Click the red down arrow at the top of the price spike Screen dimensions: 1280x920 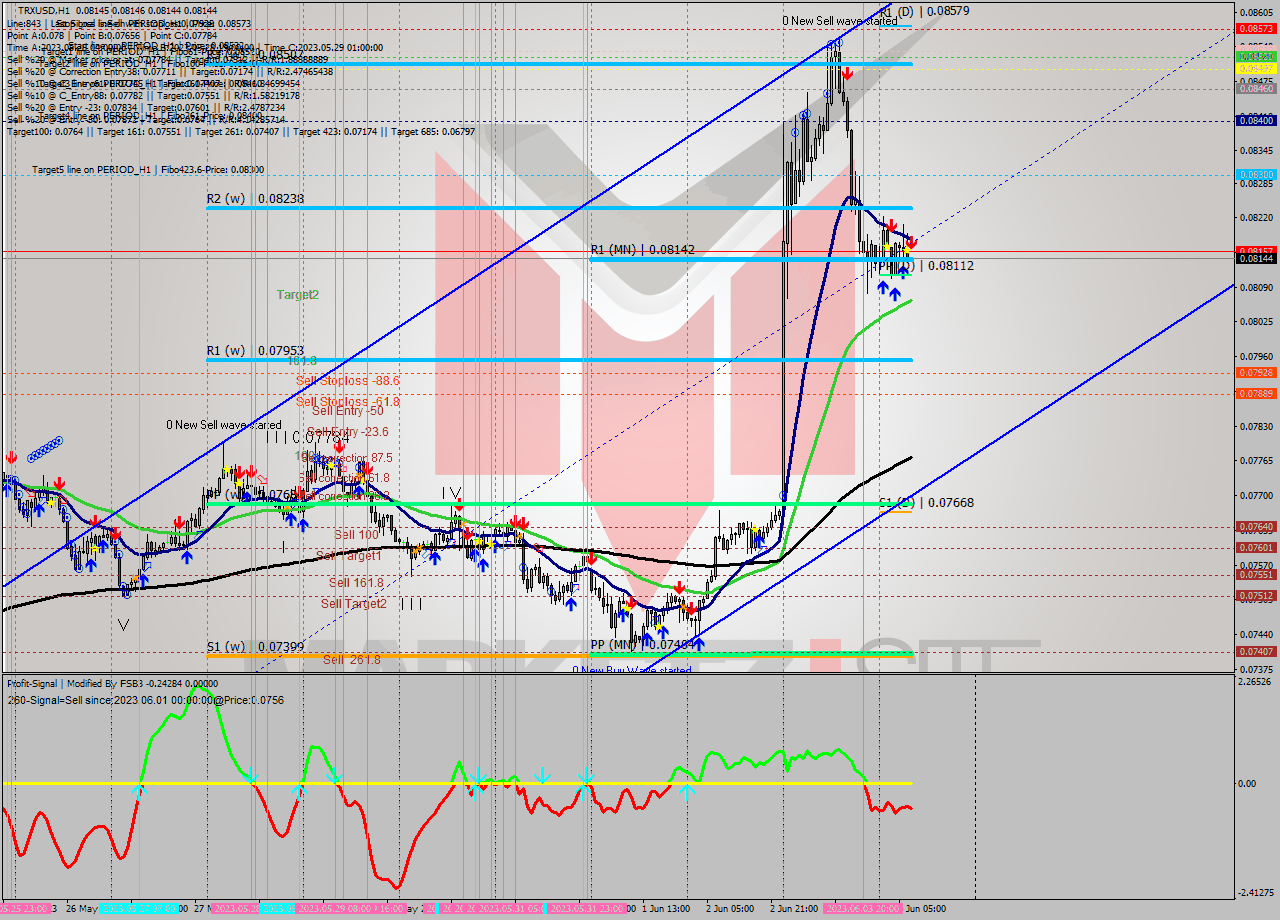pos(847,73)
